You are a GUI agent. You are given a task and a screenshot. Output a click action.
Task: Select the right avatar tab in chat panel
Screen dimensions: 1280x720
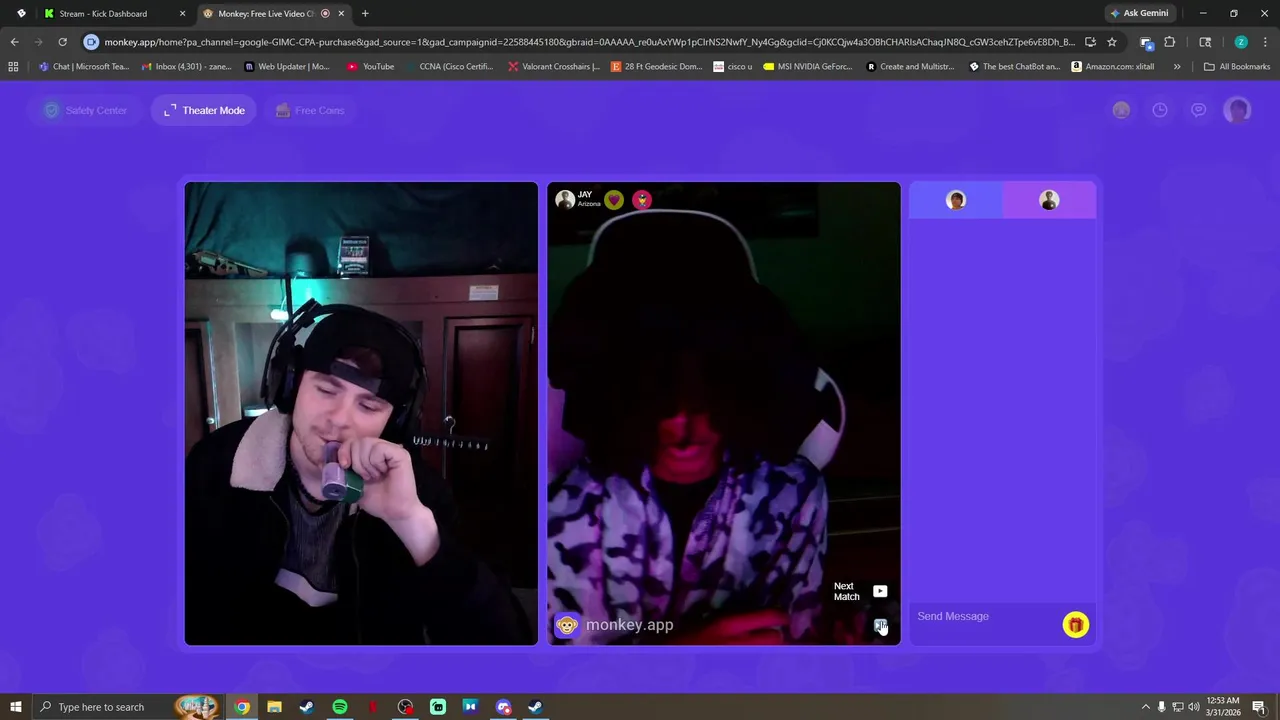tap(1049, 200)
